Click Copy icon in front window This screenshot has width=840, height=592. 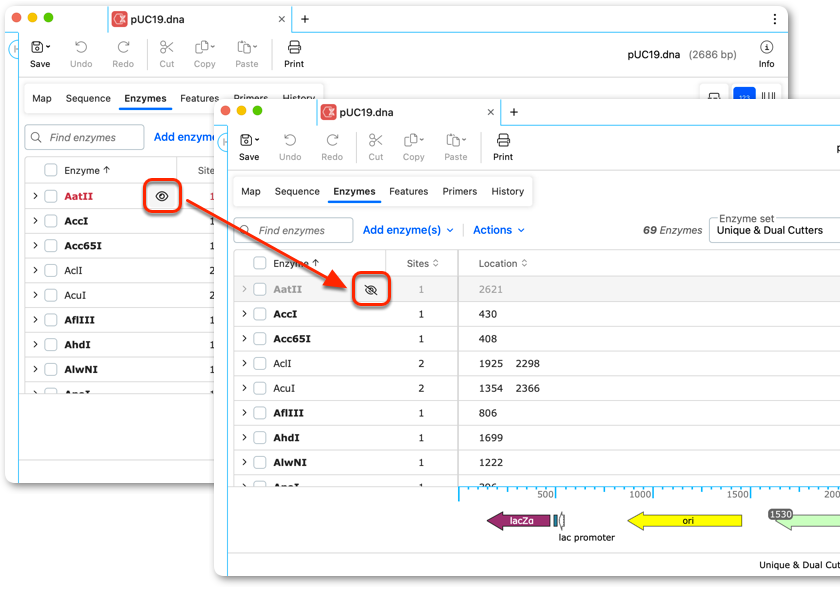point(412,140)
